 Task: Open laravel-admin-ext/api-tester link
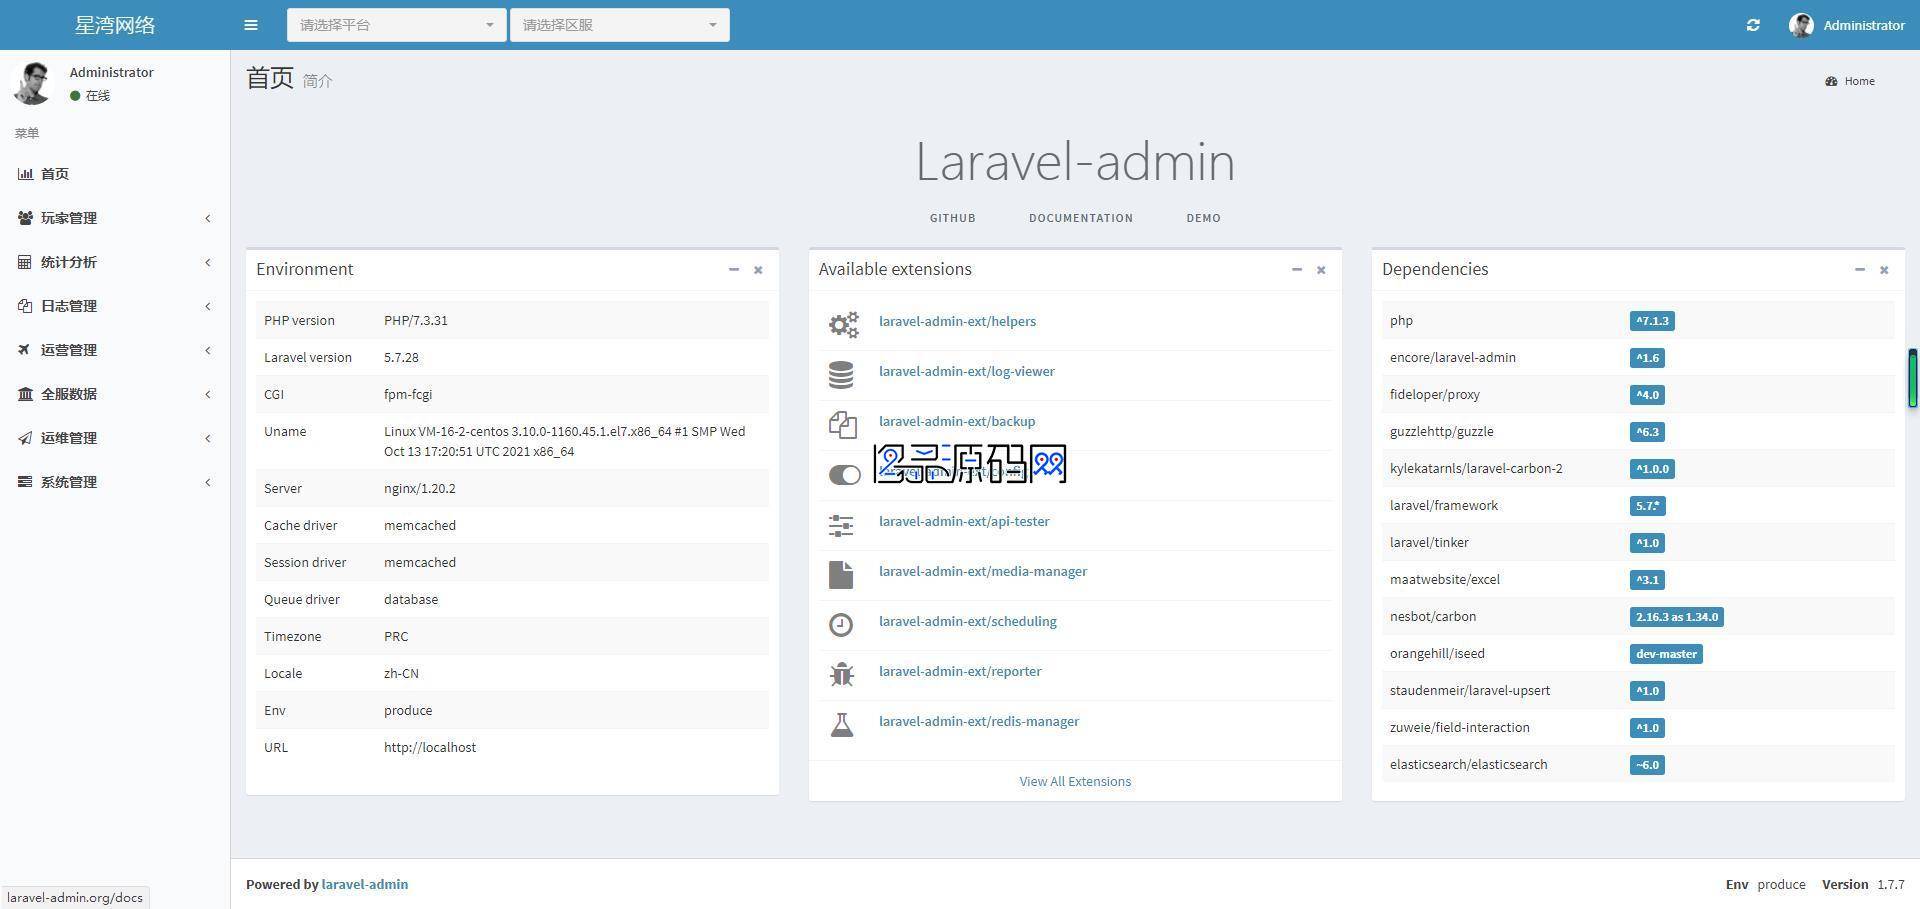[964, 521]
